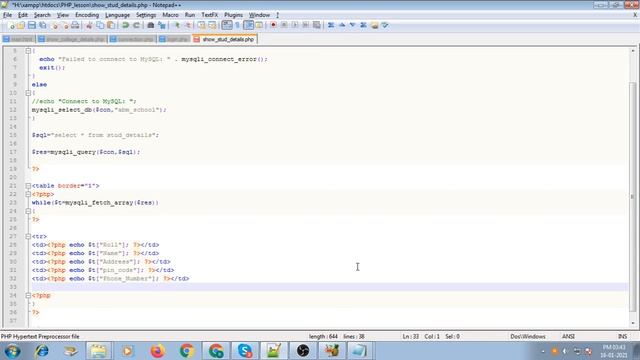This screenshot has width=640, height=360.
Task: Click the vertical scrollbar down arrow
Action: [x=633, y=323]
